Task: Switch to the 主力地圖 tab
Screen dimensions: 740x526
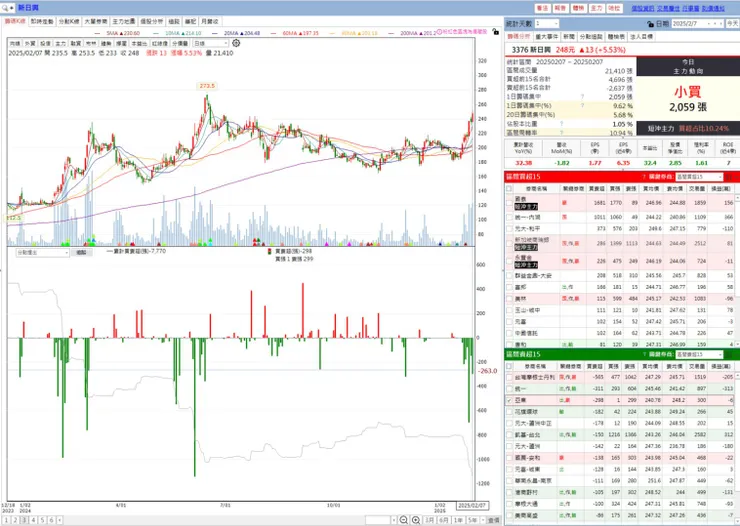Action: pos(124,22)
